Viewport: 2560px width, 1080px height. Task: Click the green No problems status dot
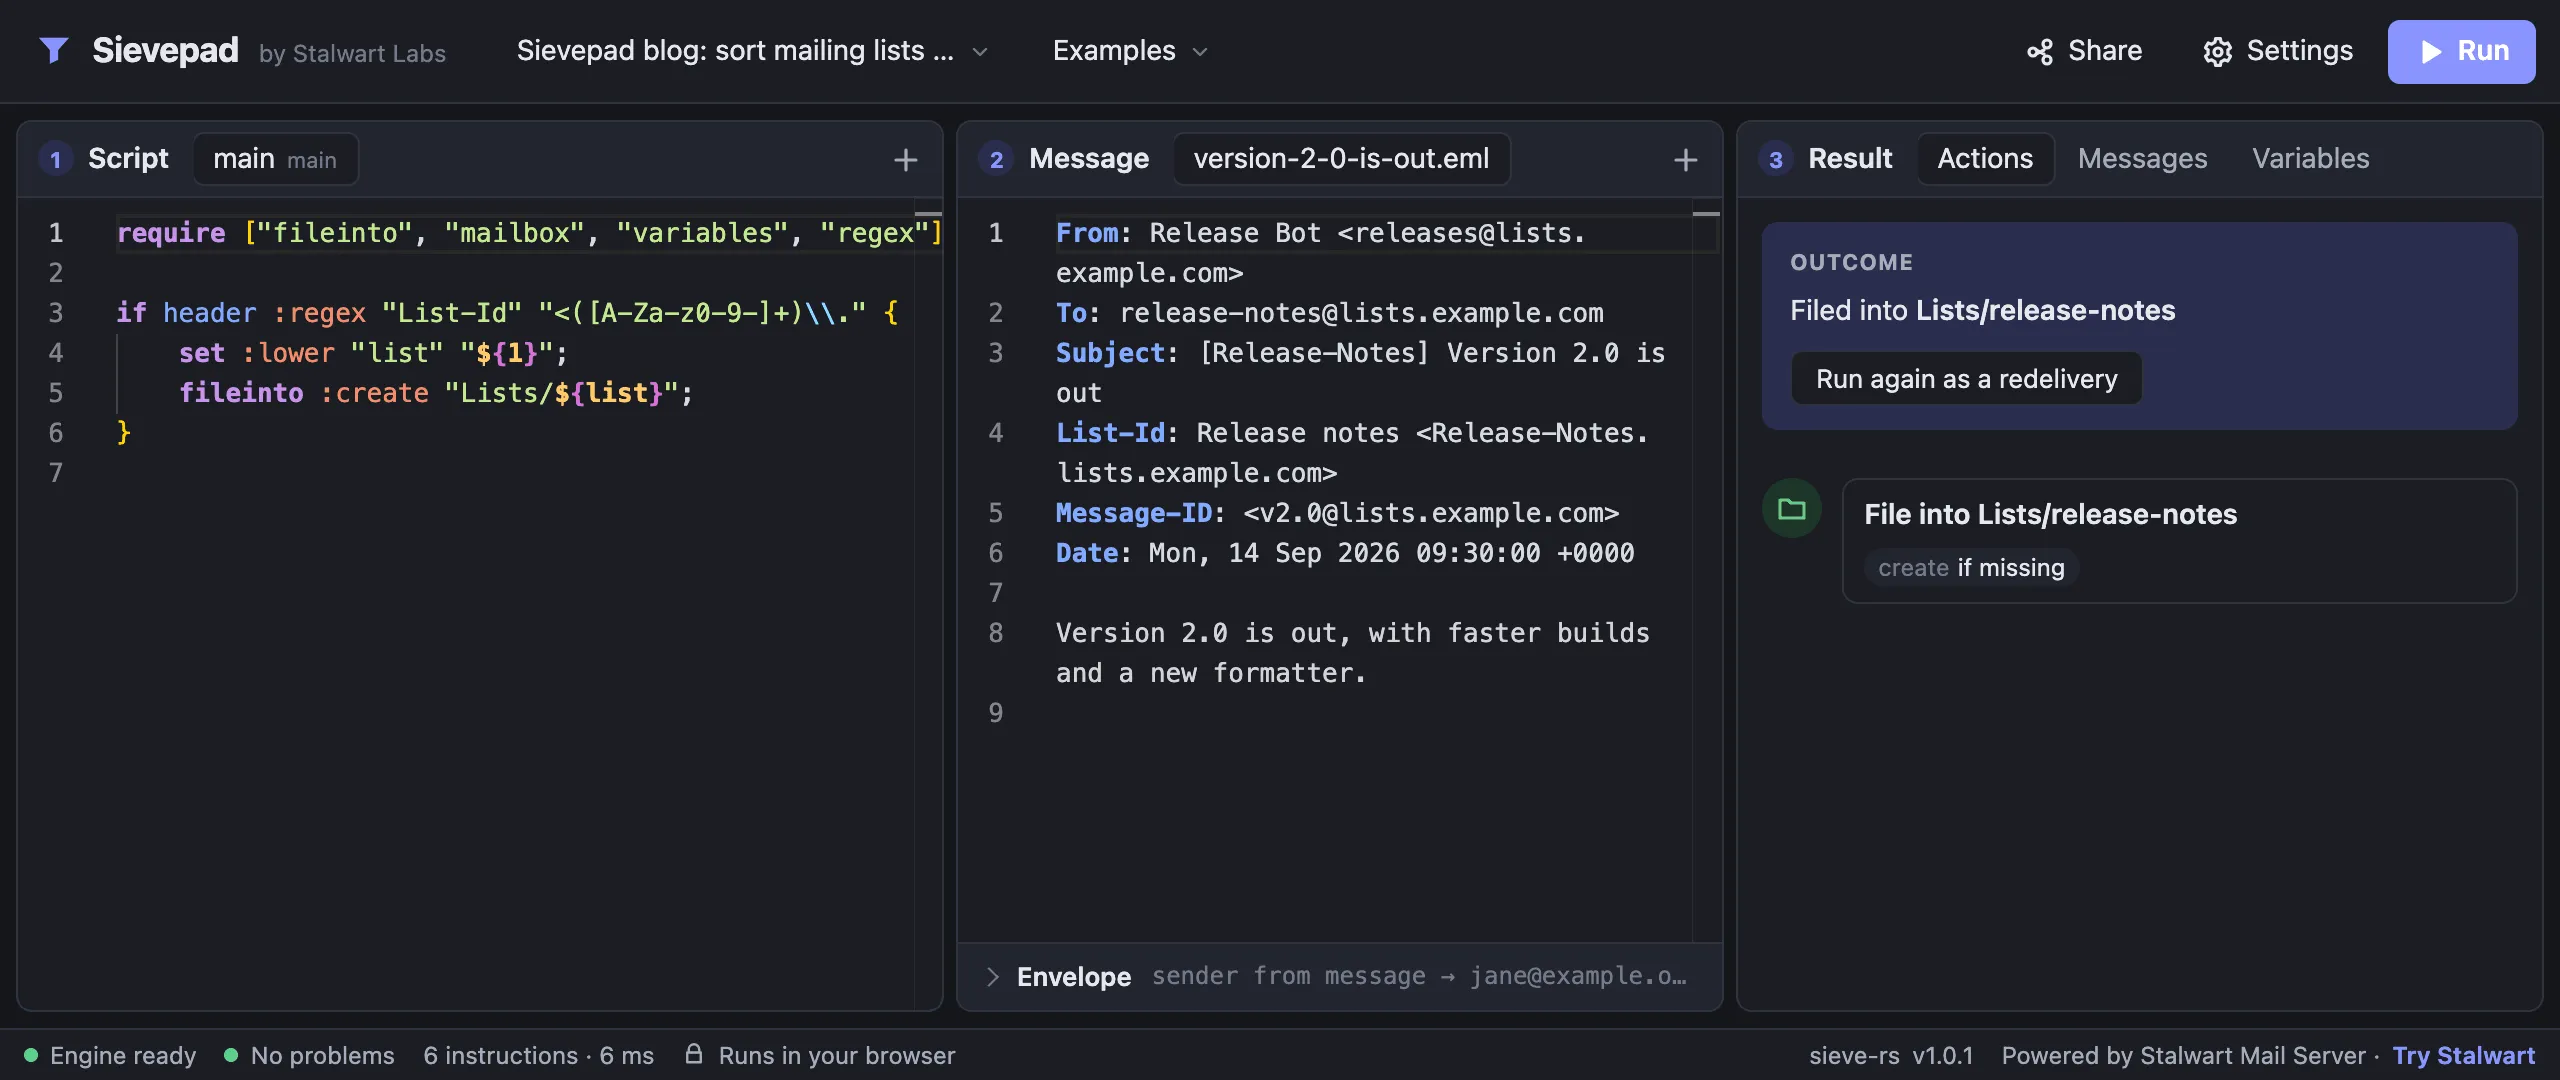point(231,1055)
